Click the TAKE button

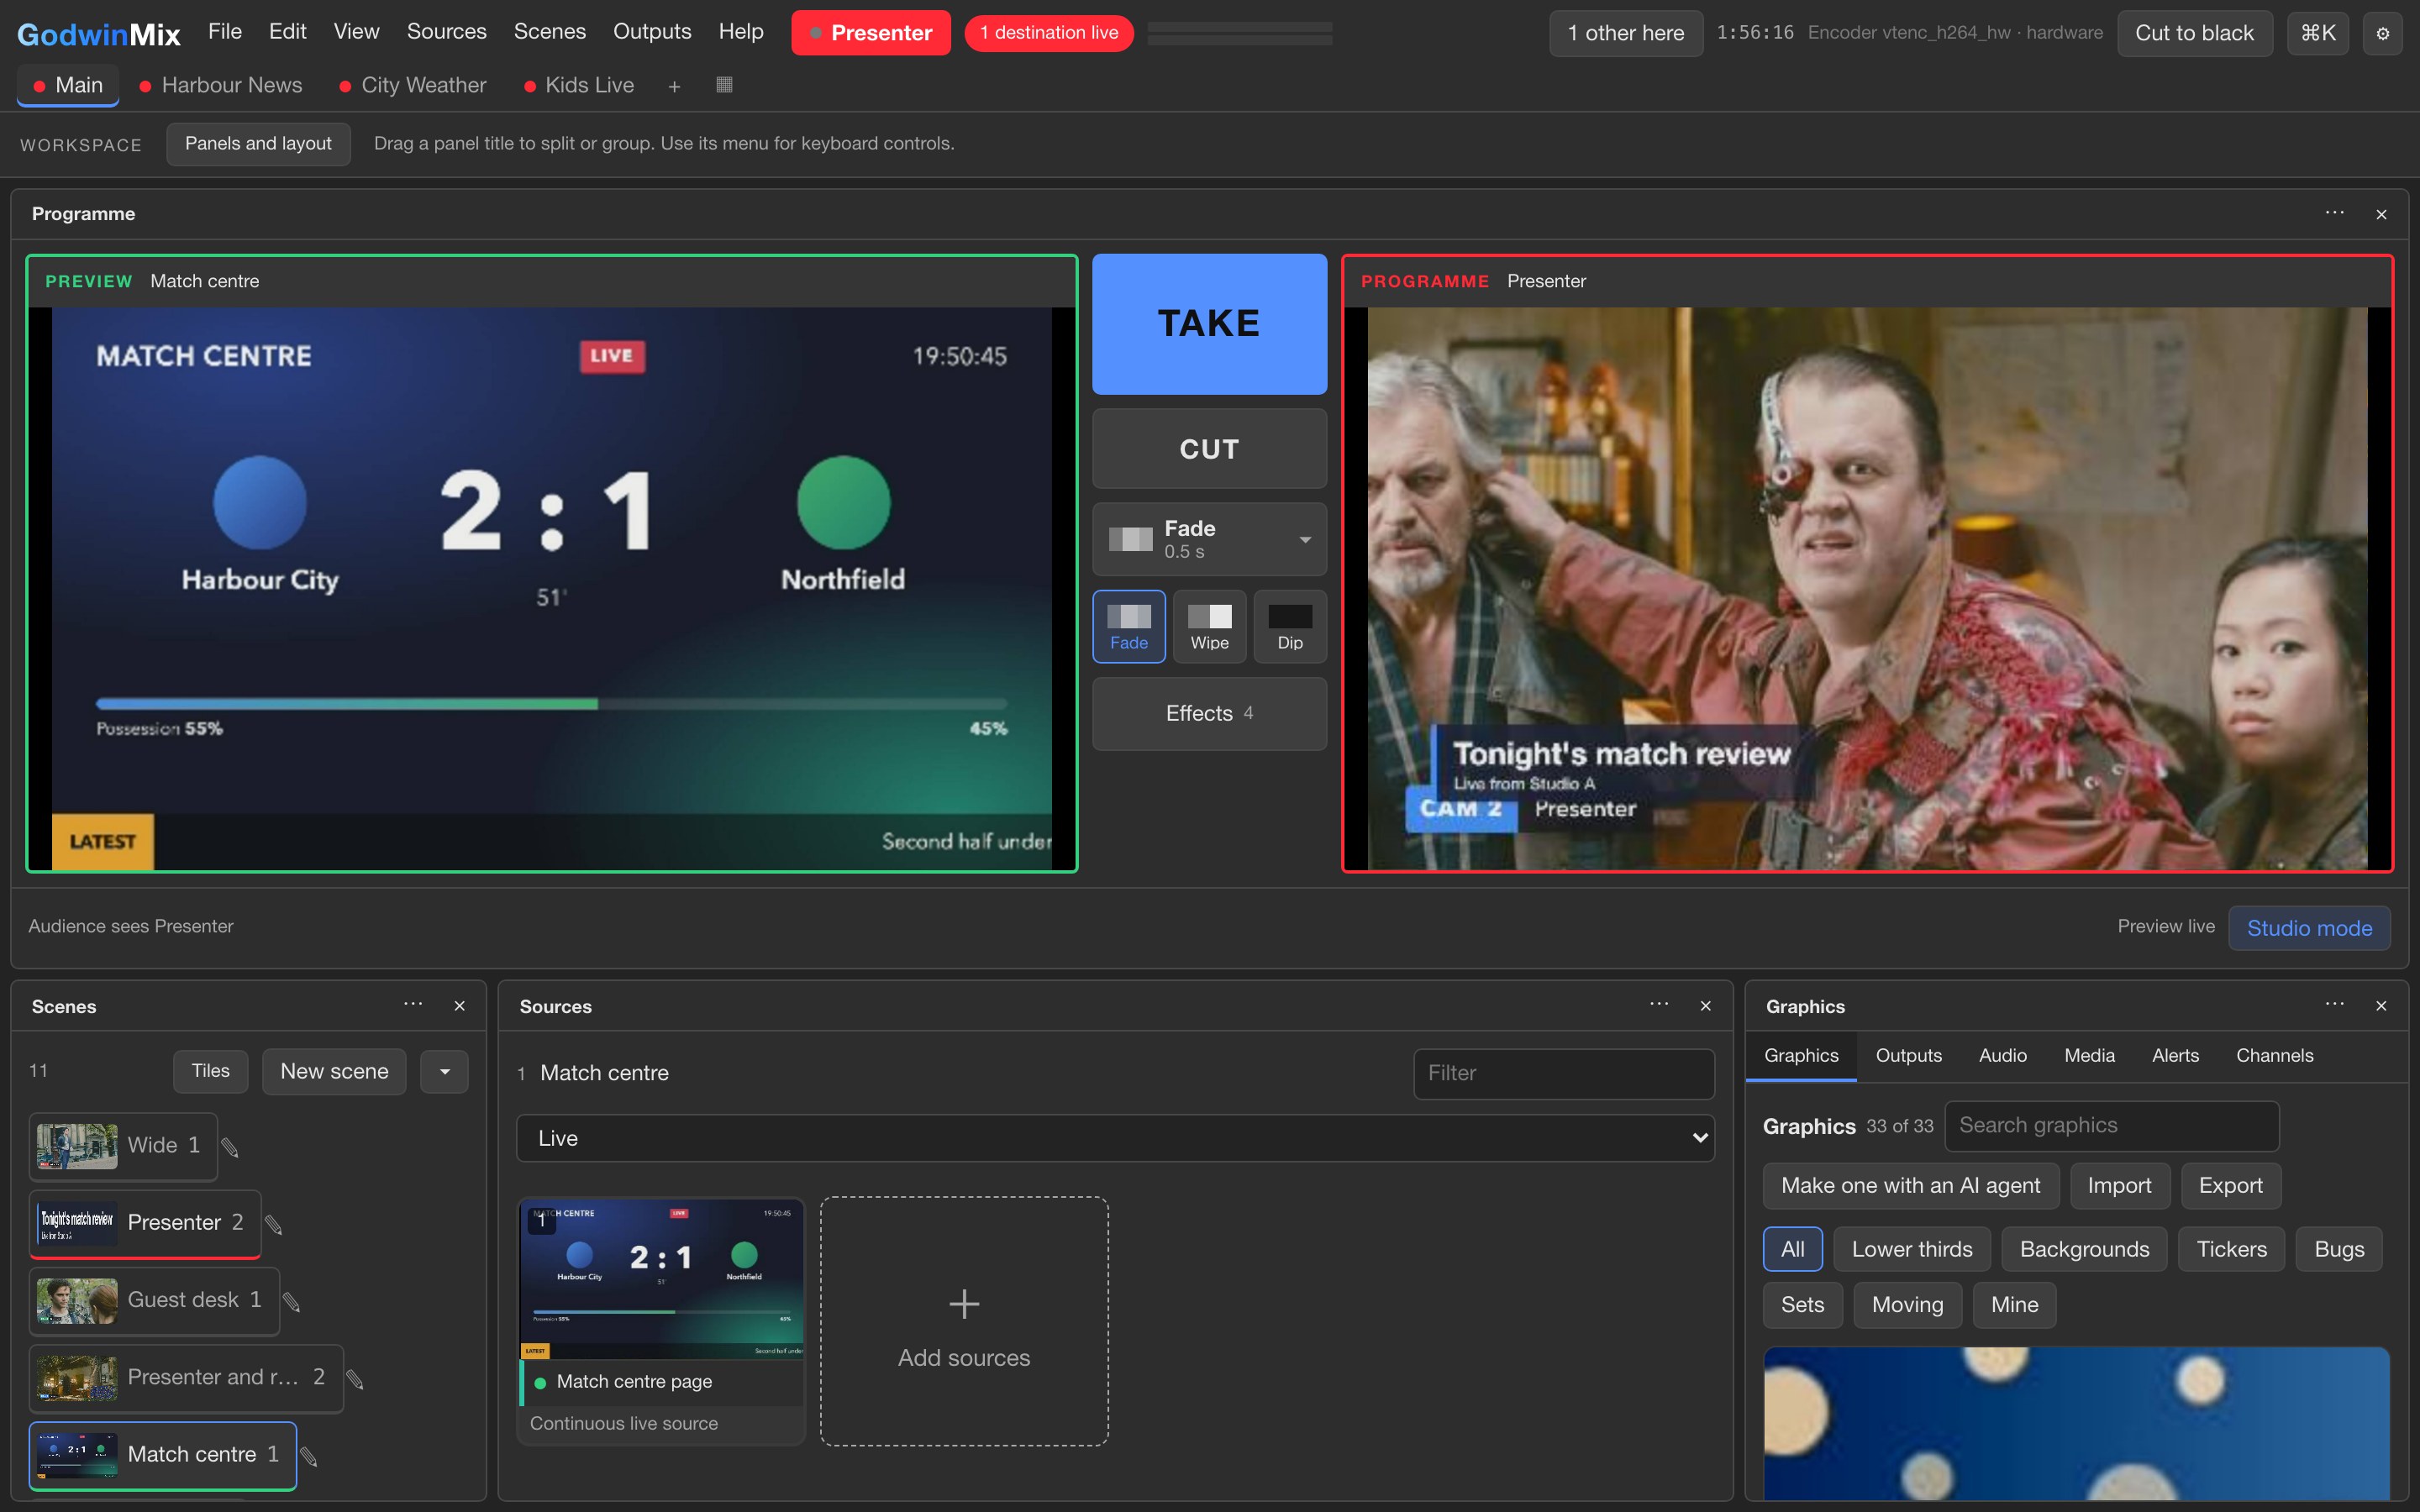(1209, 324)
